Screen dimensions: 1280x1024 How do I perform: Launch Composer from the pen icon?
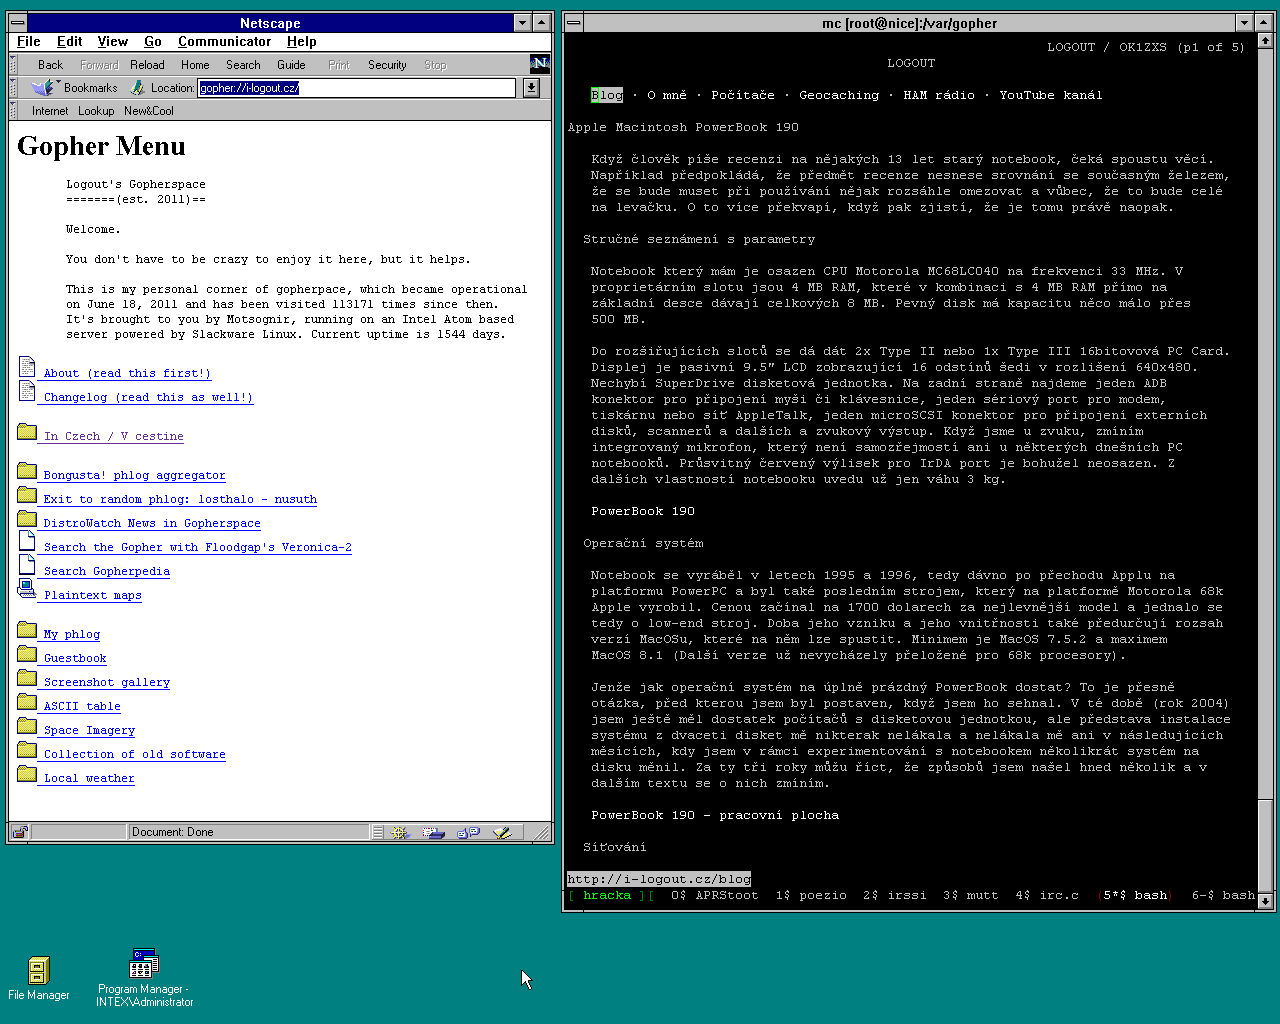[502, 832]
